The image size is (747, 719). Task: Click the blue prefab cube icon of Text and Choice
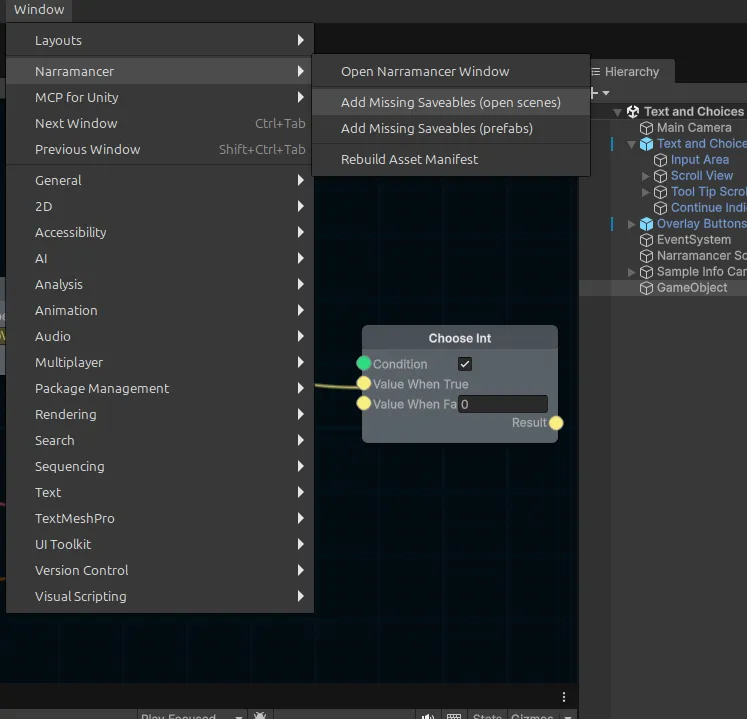pos(646,144)
